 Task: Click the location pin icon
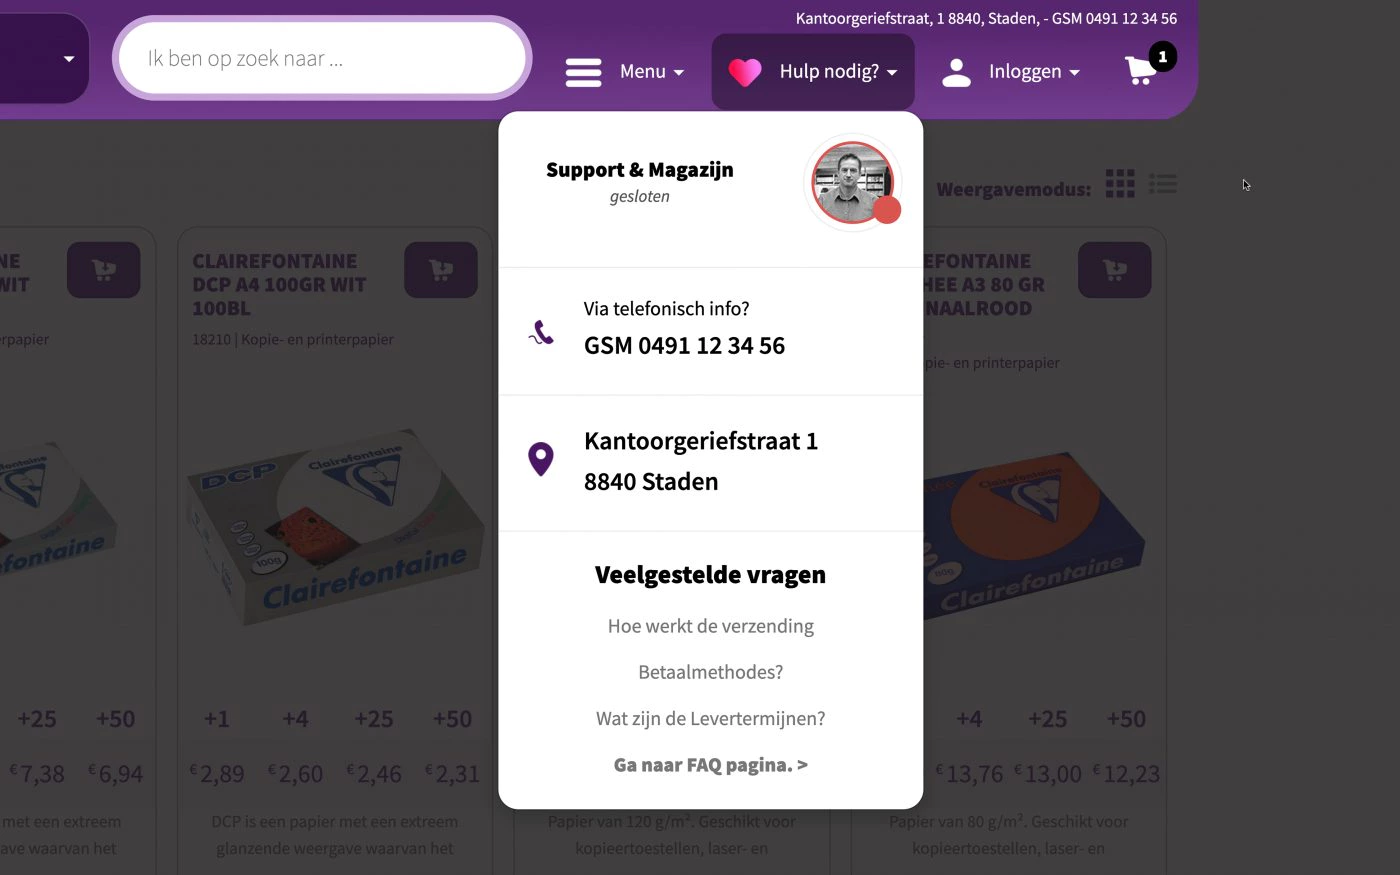pyautogui.click(x=541, y=459)
